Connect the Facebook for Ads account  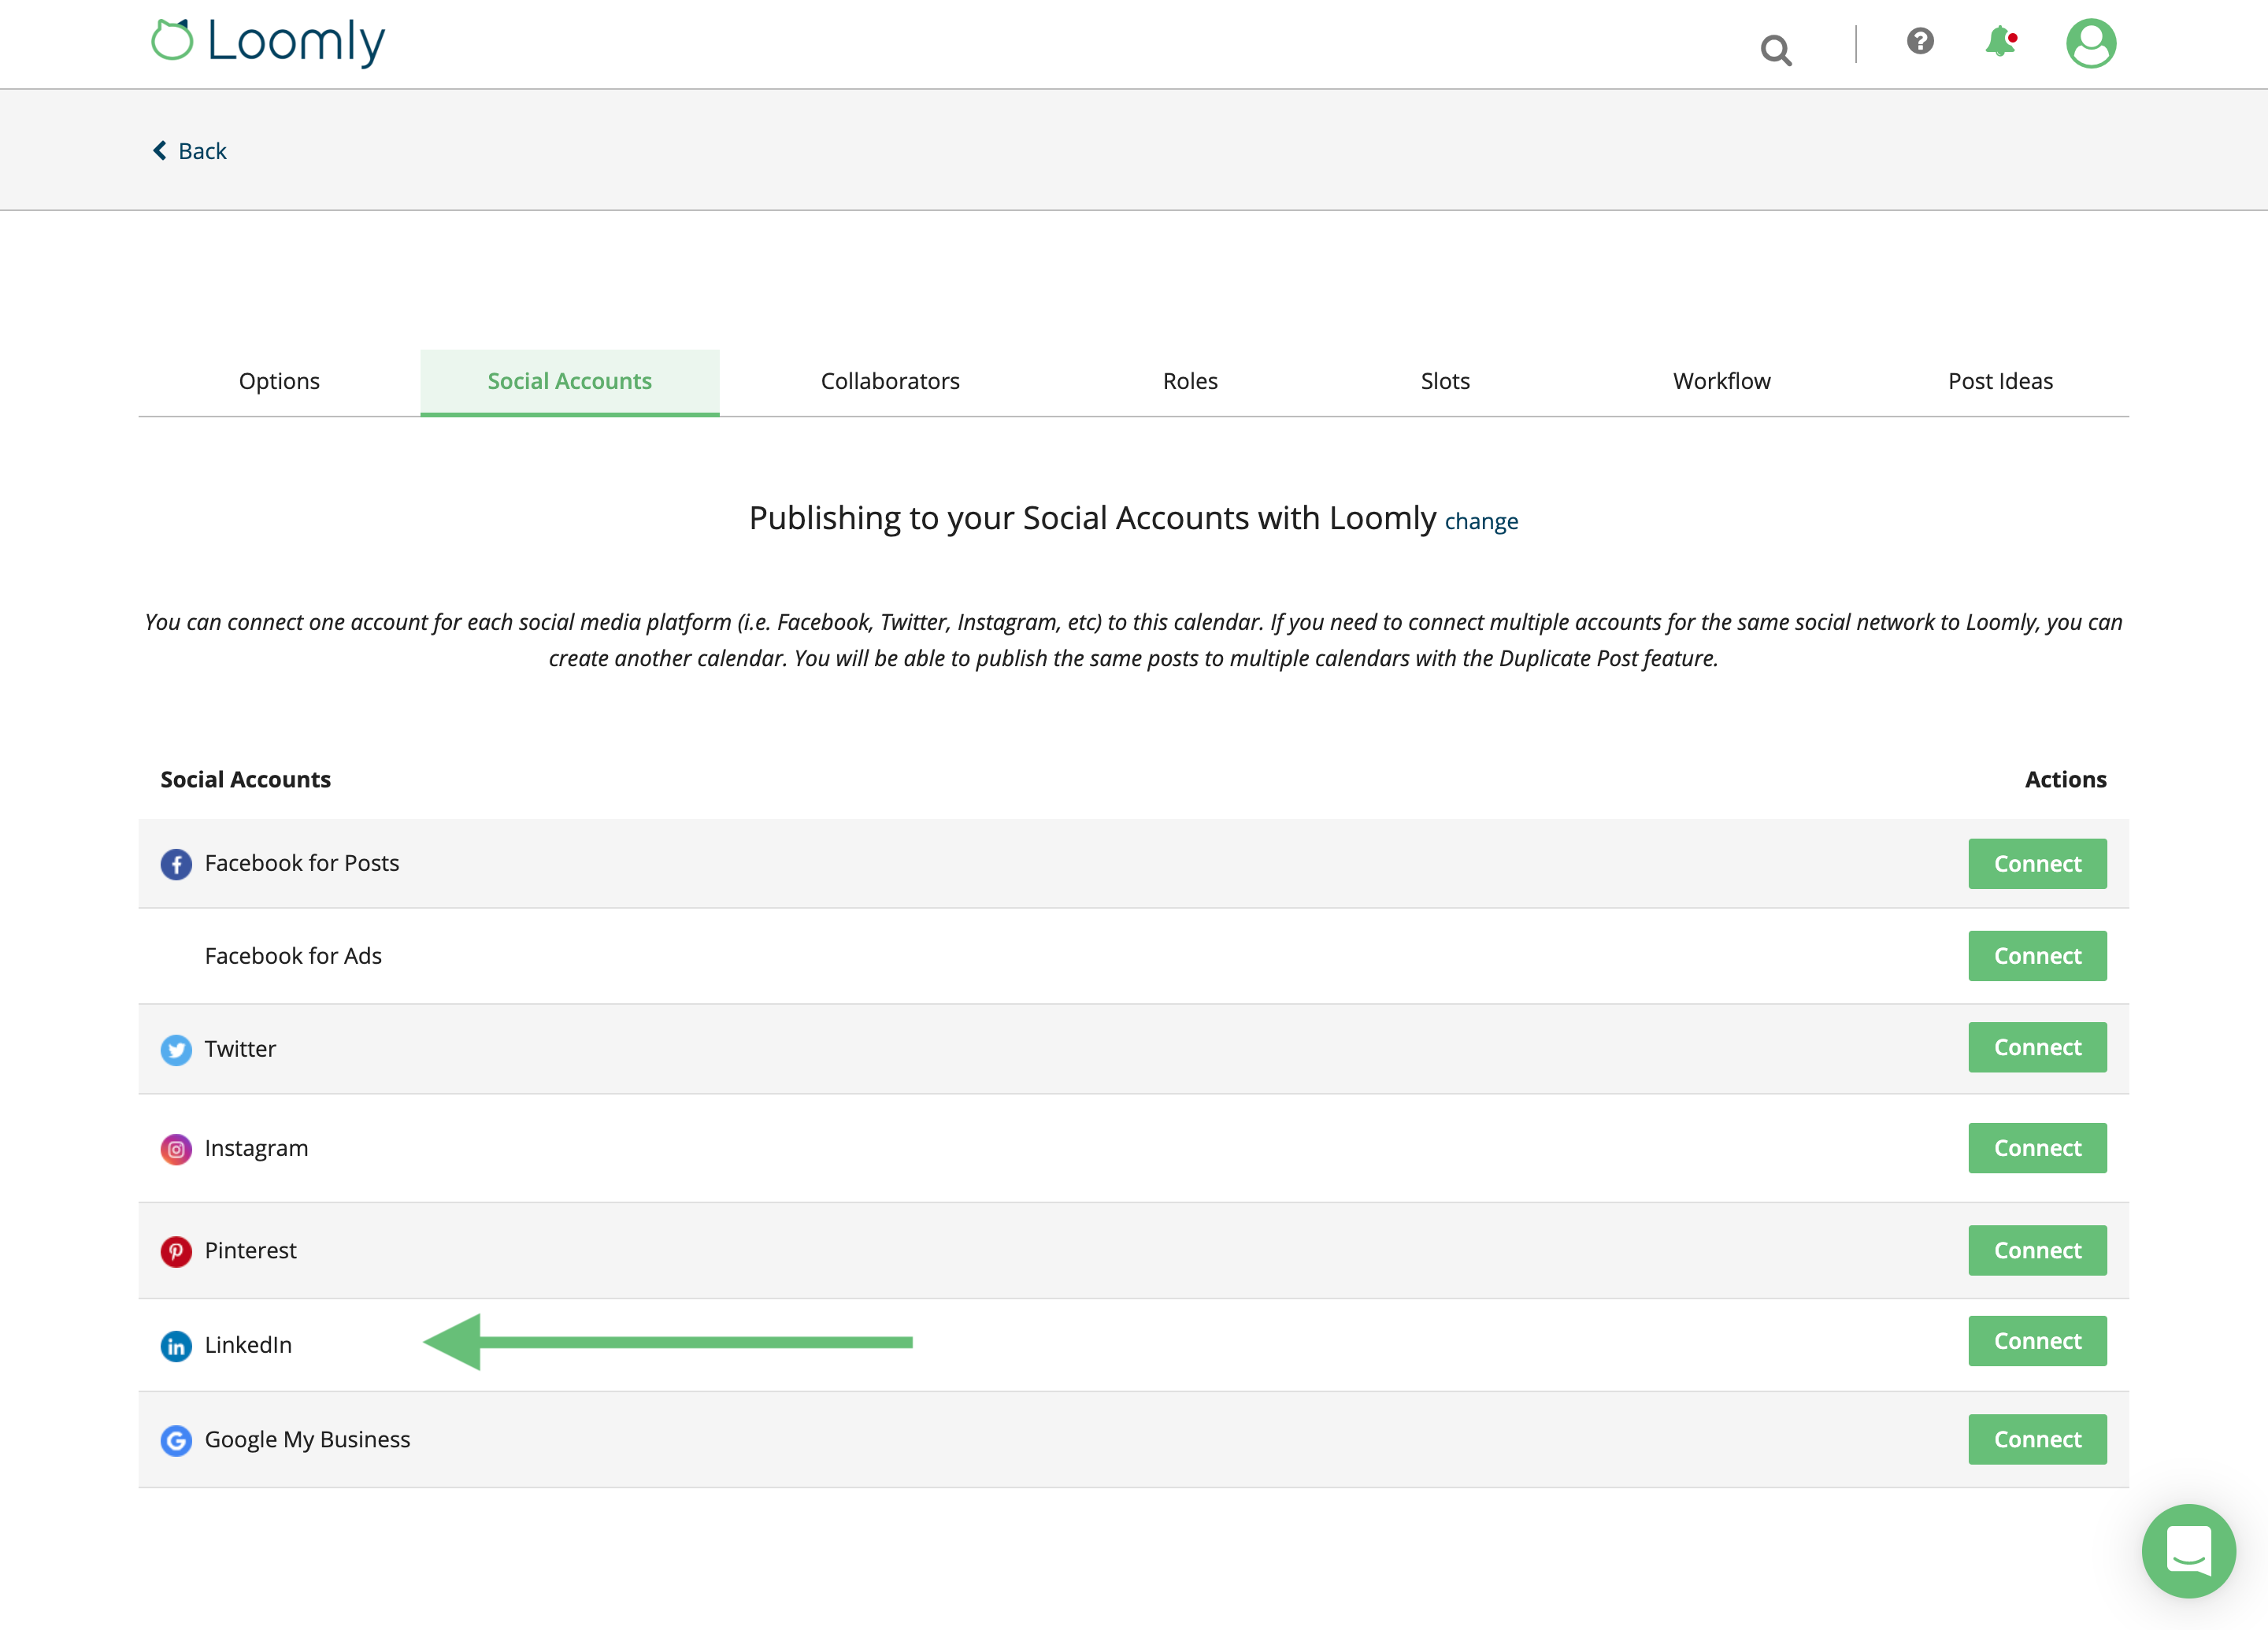2037,956
